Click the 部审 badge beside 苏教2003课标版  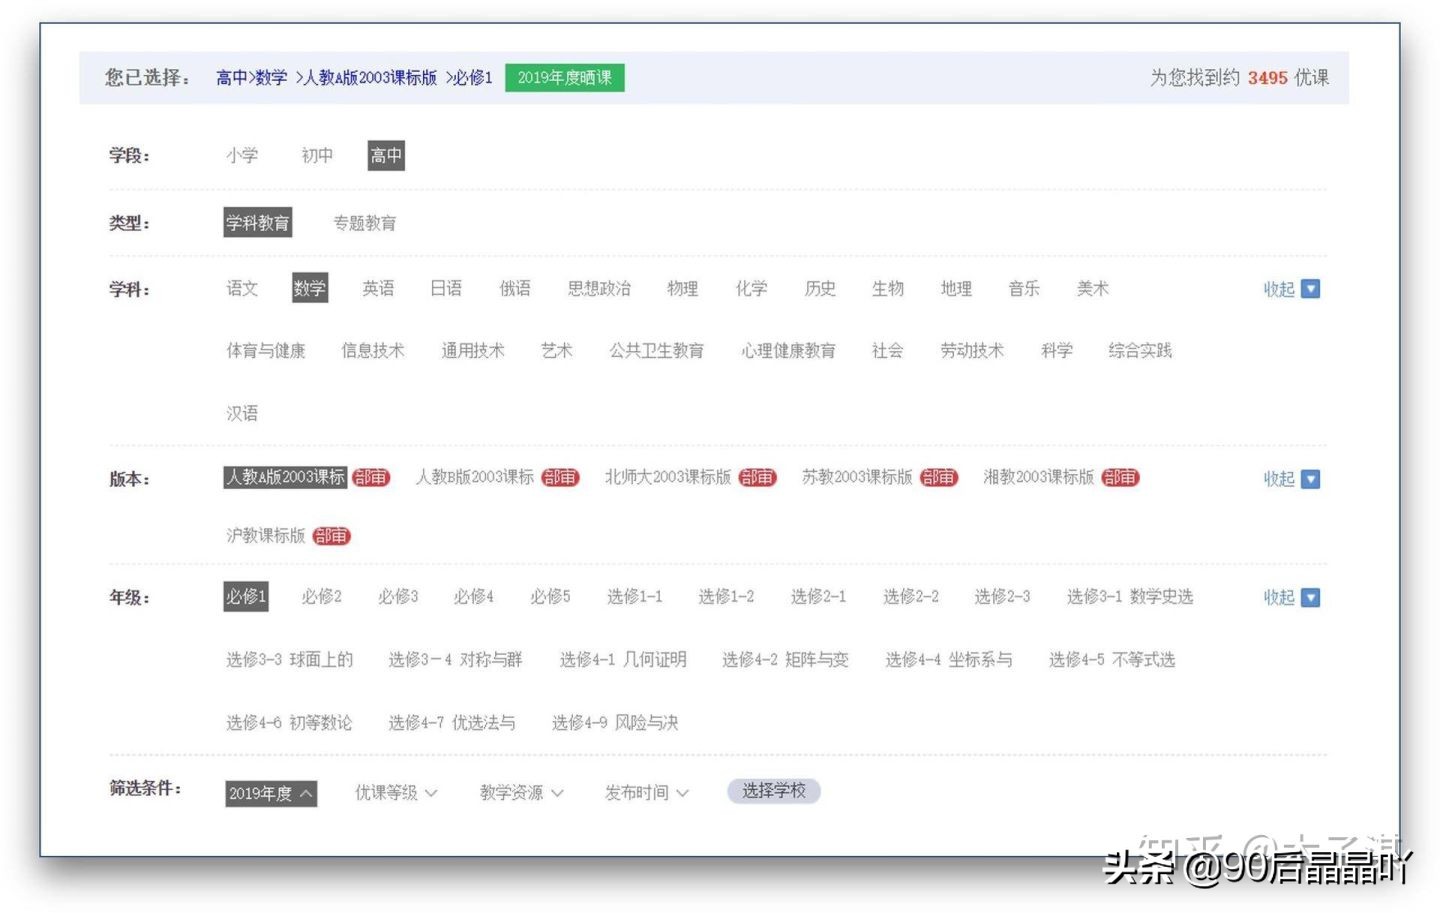[x=938, y=477]
